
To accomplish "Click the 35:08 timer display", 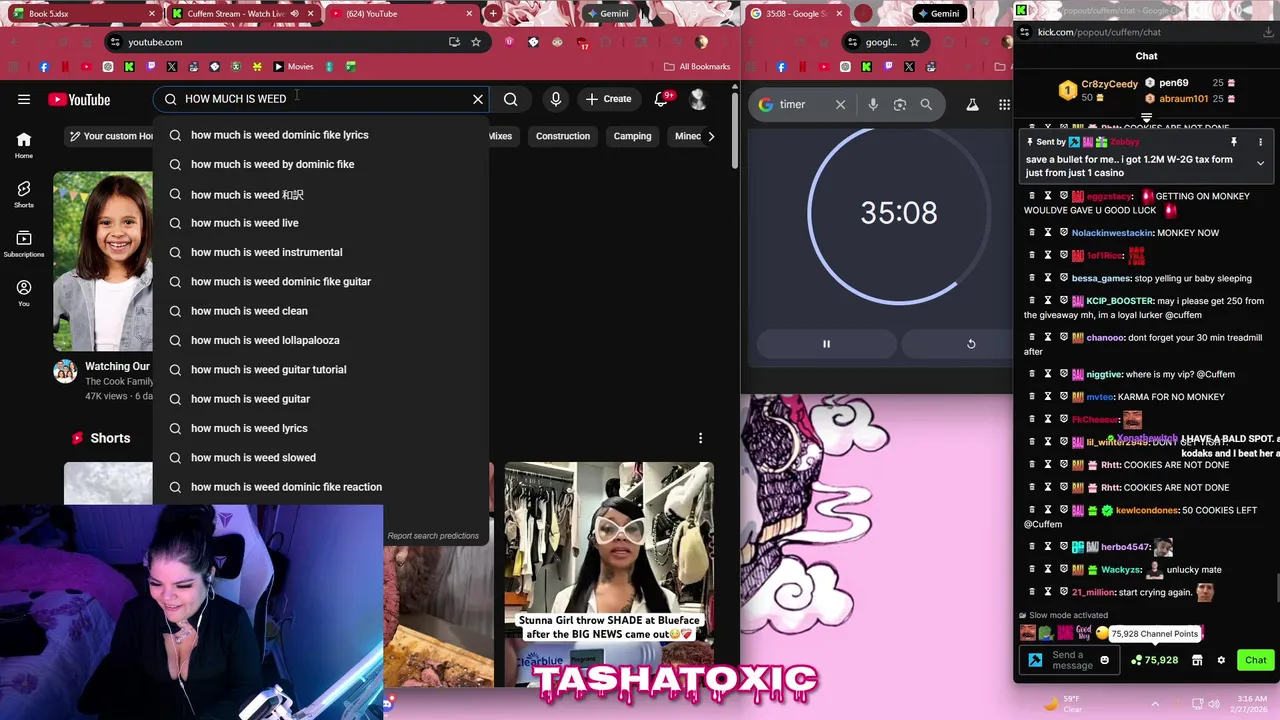I will coord(899,213).
